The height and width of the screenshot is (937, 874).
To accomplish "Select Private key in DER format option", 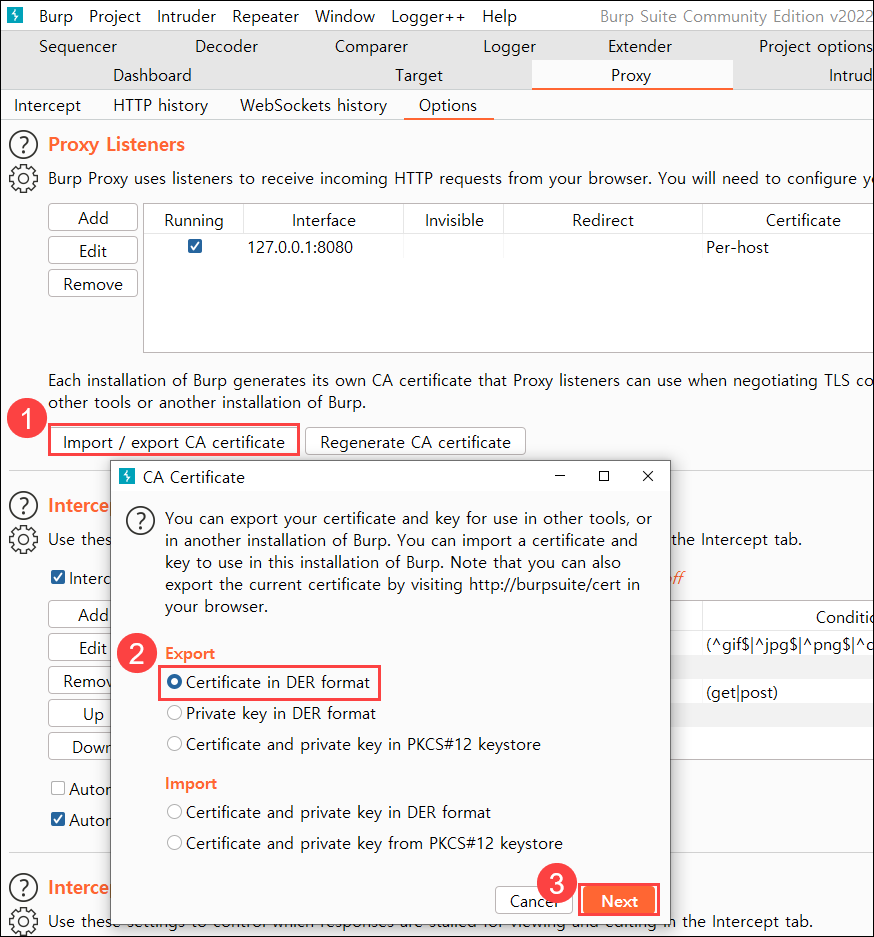I will 271,714.
